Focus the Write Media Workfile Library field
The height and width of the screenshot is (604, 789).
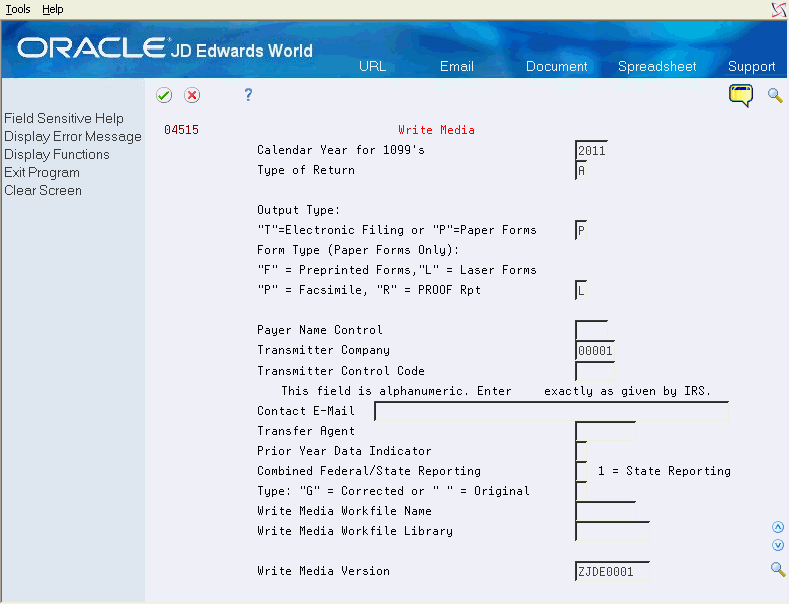coord(612,531)
